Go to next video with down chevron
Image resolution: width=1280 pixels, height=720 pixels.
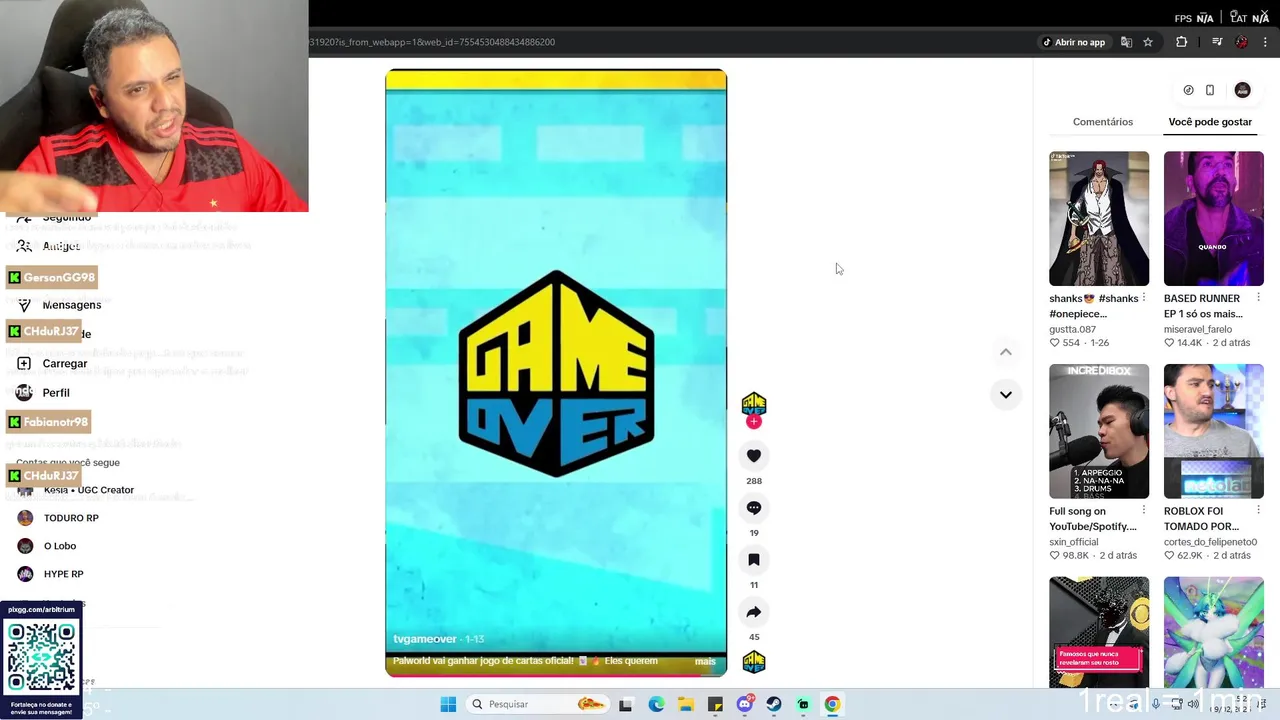click(x=1006, y=395)
